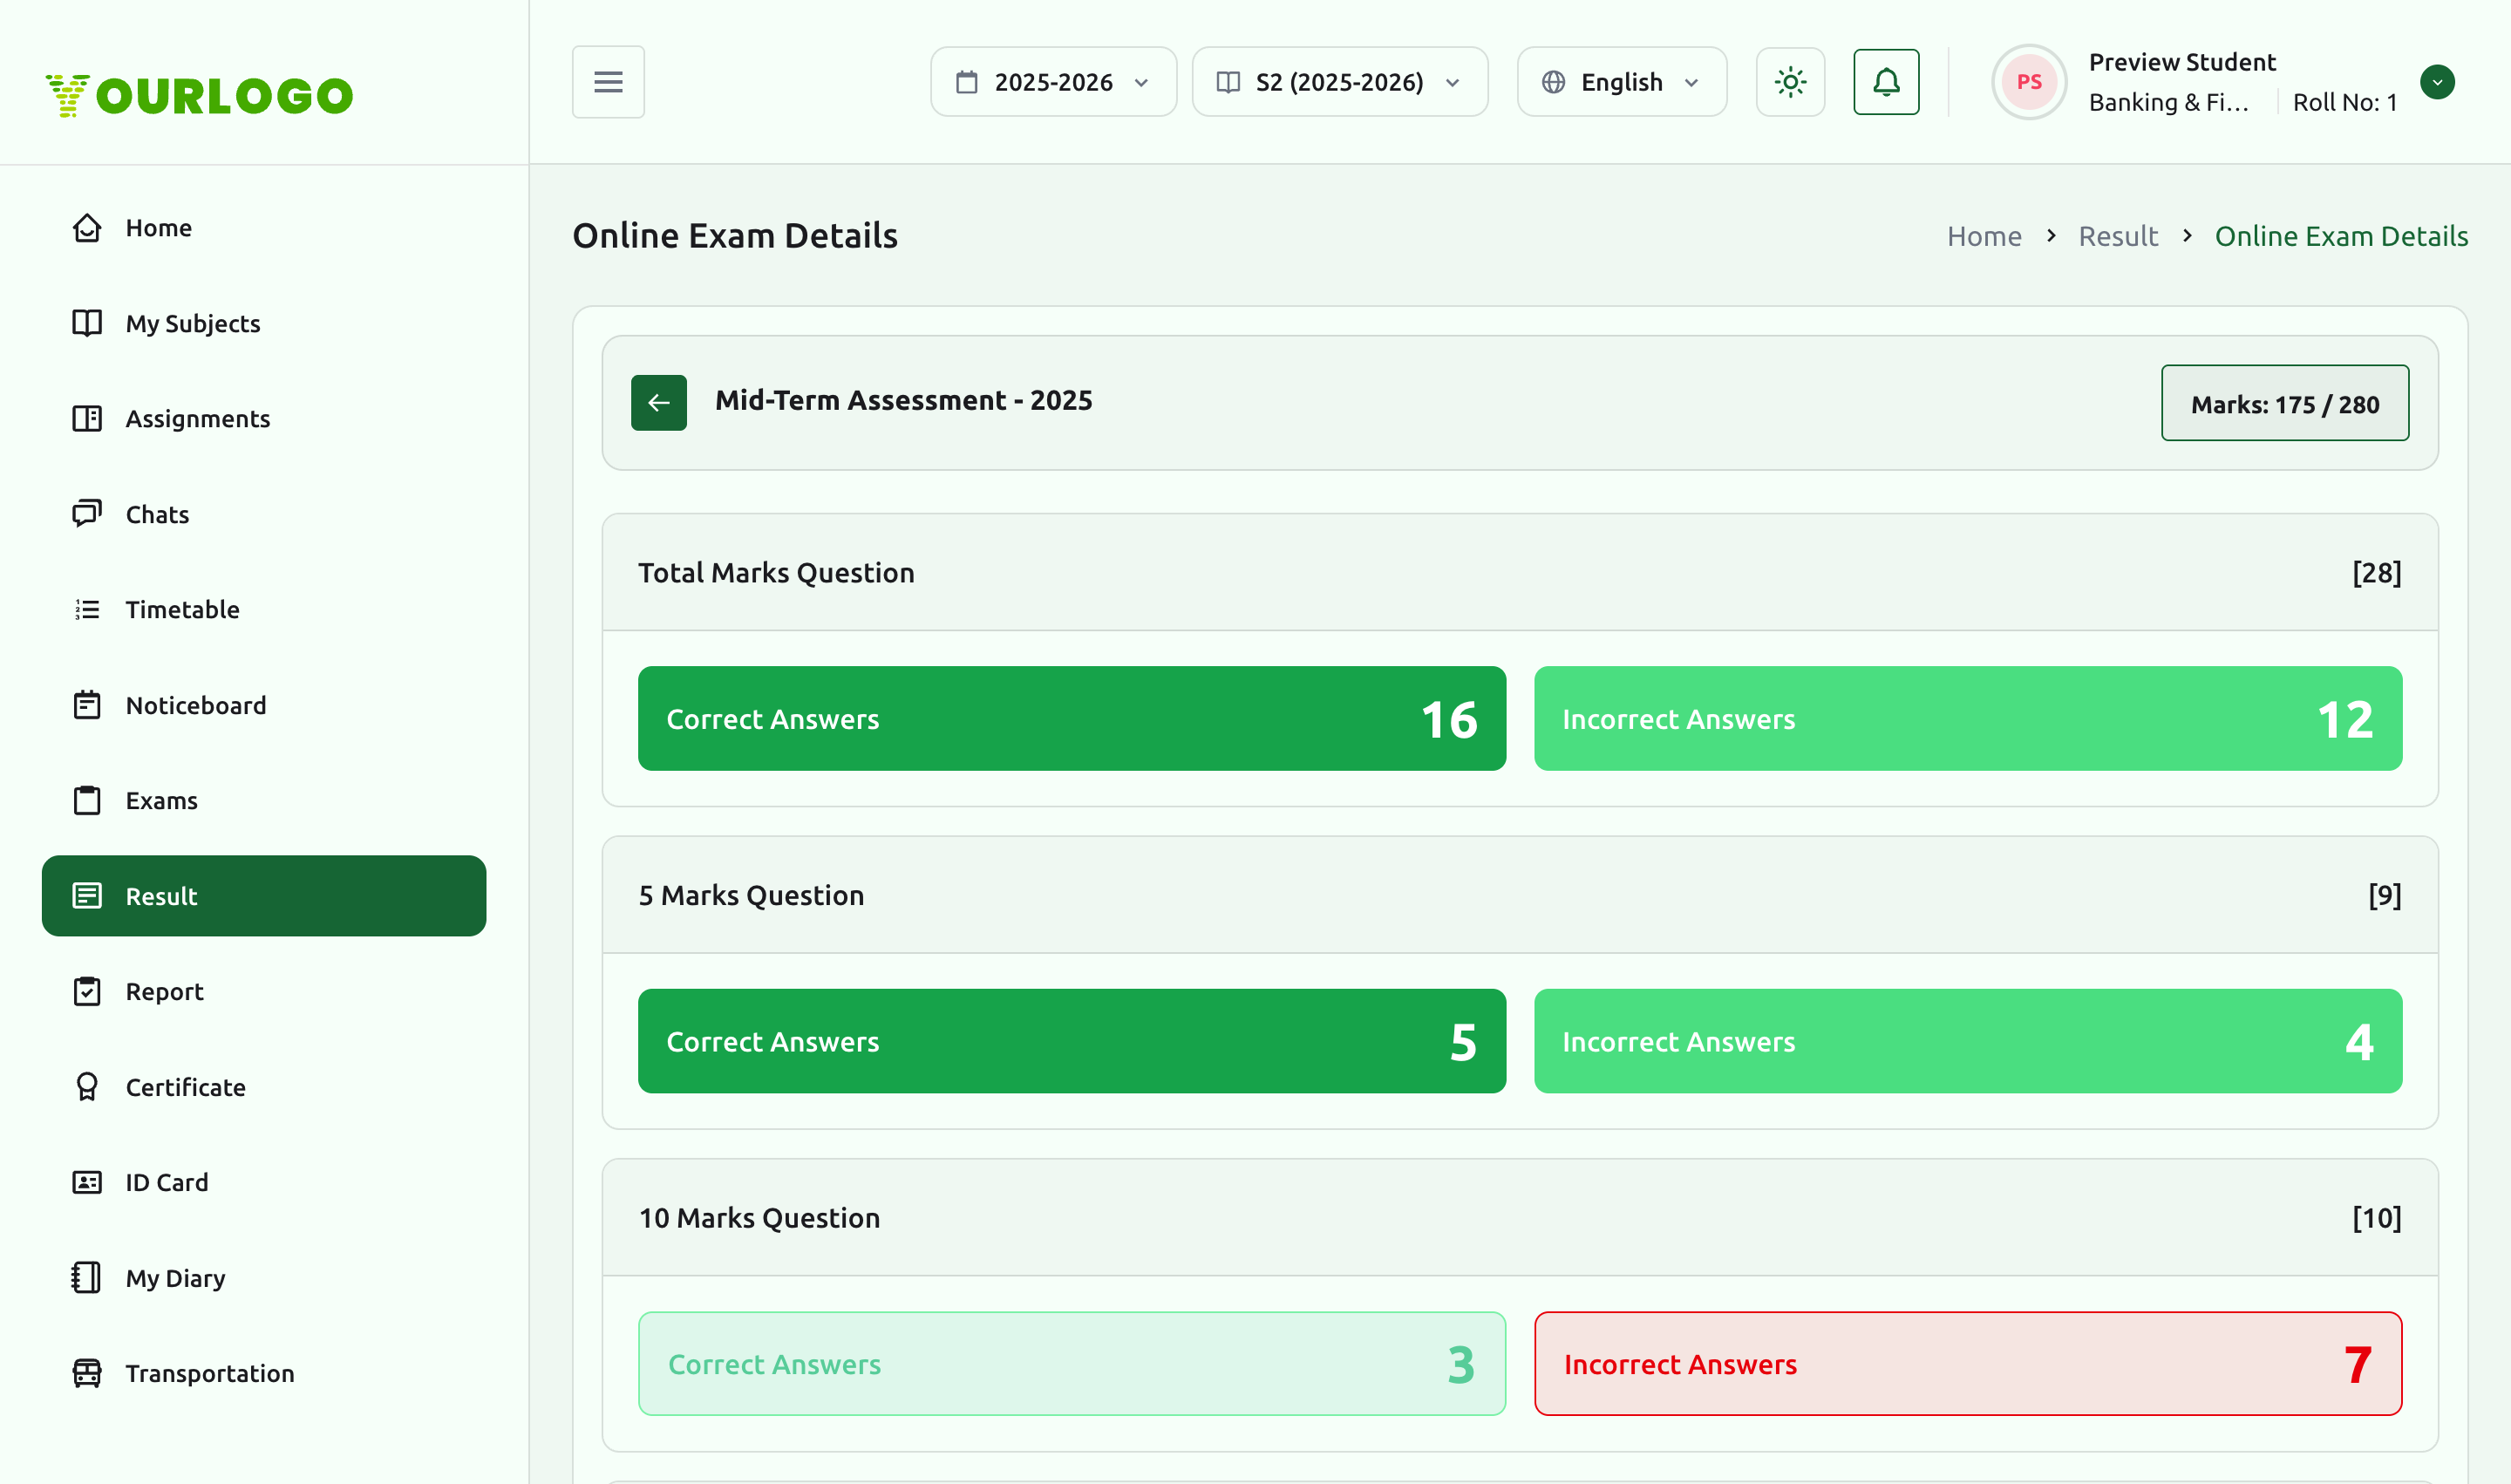Screen dimensions: 2511x1484
Task: Click the Certificate ribbon icon
Action: (x=87, y=1087)
